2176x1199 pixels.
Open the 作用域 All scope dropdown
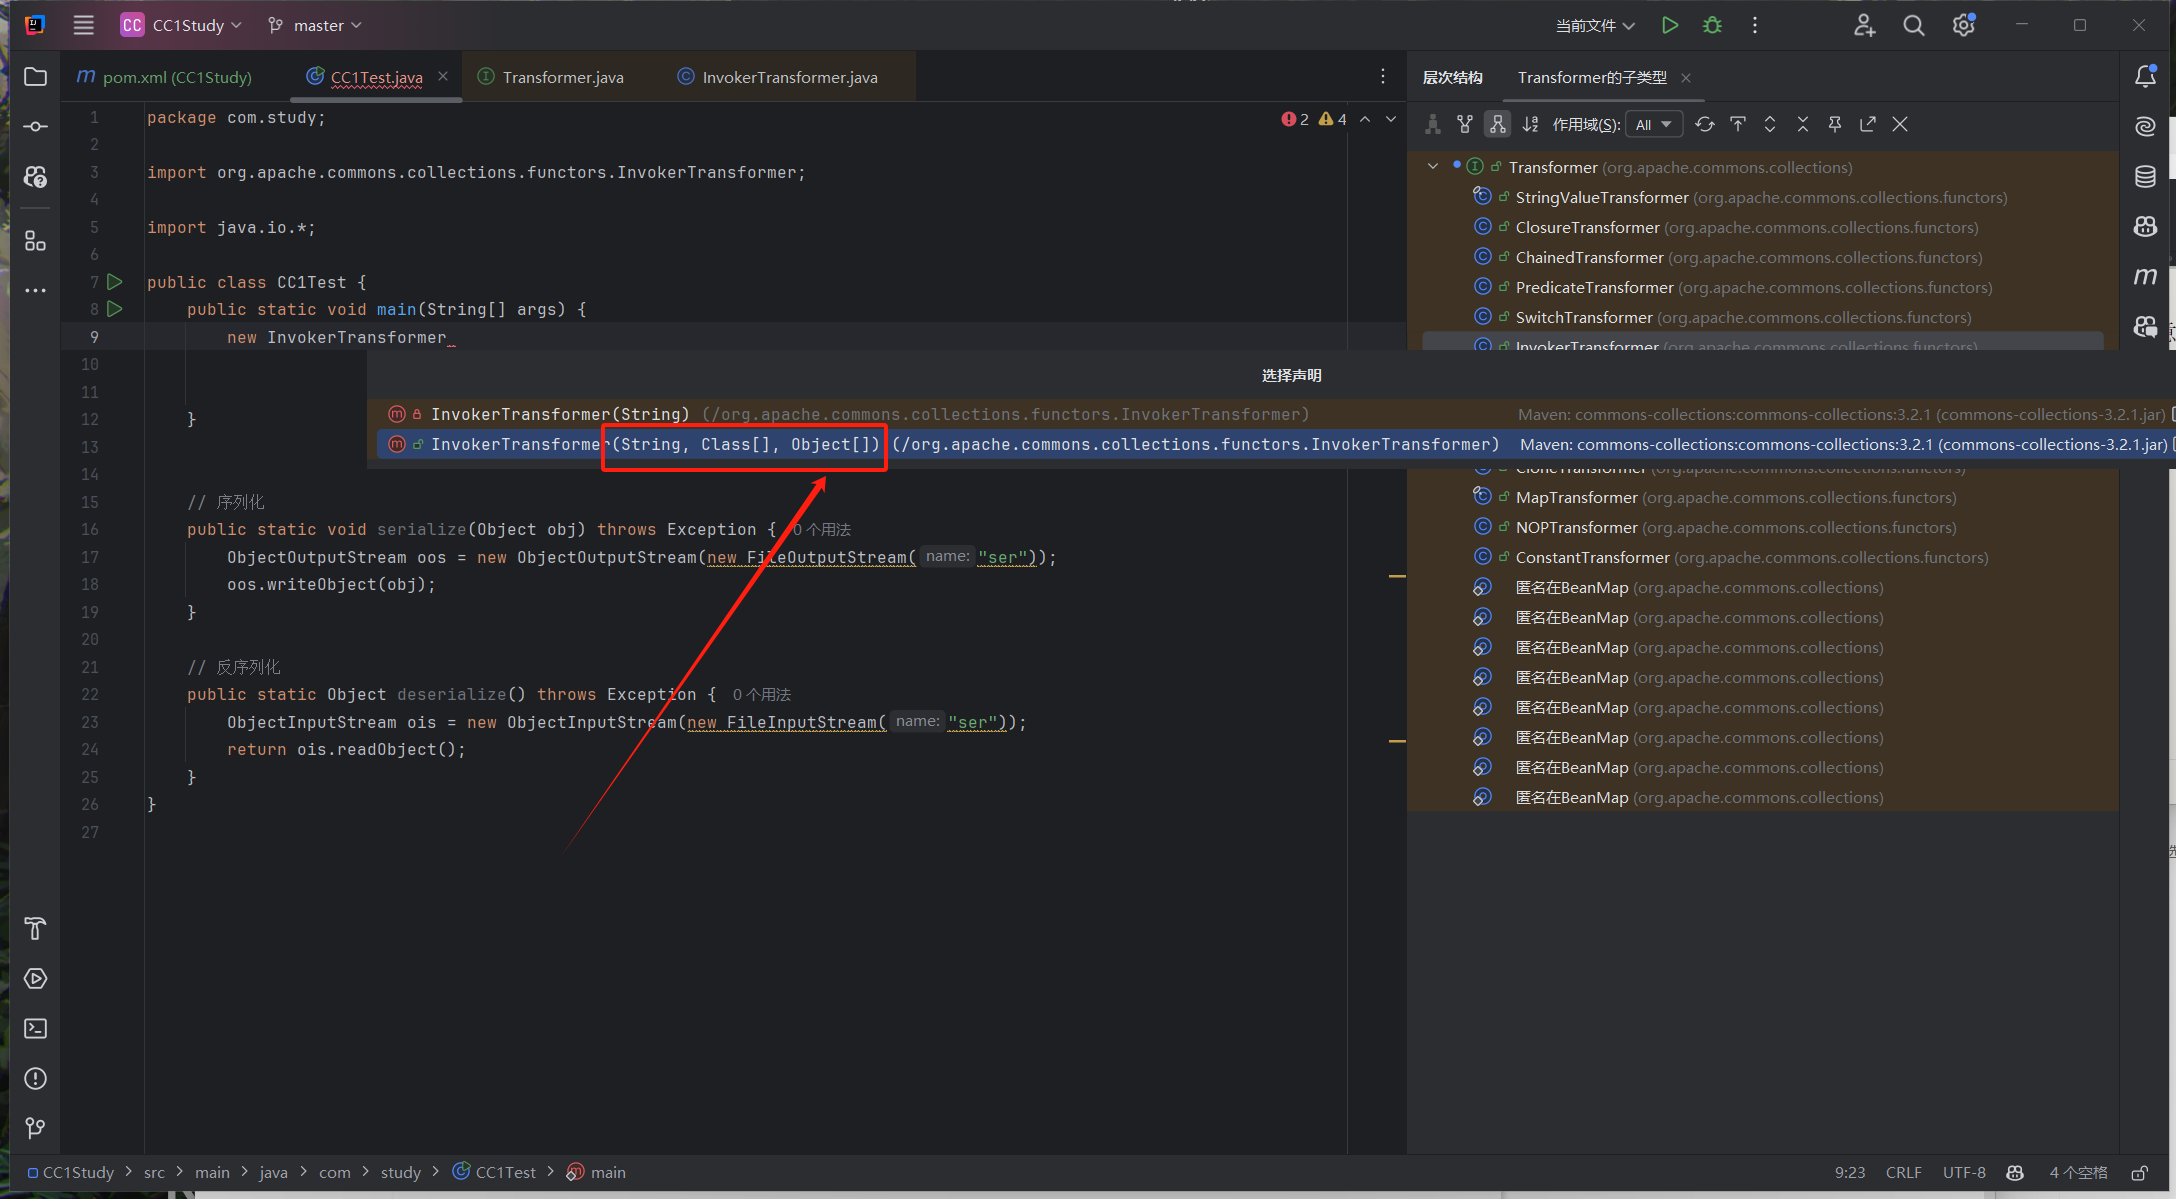click(1654, 124)
